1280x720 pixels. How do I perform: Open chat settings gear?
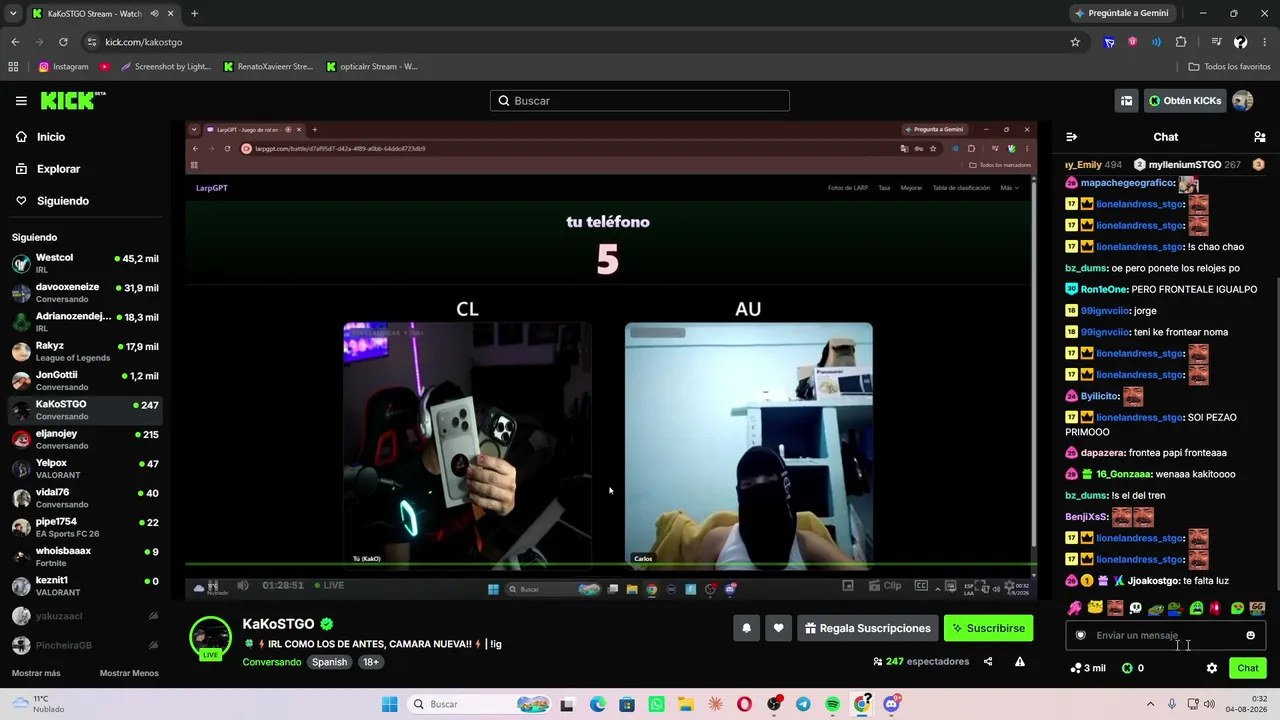point(1212,668)
